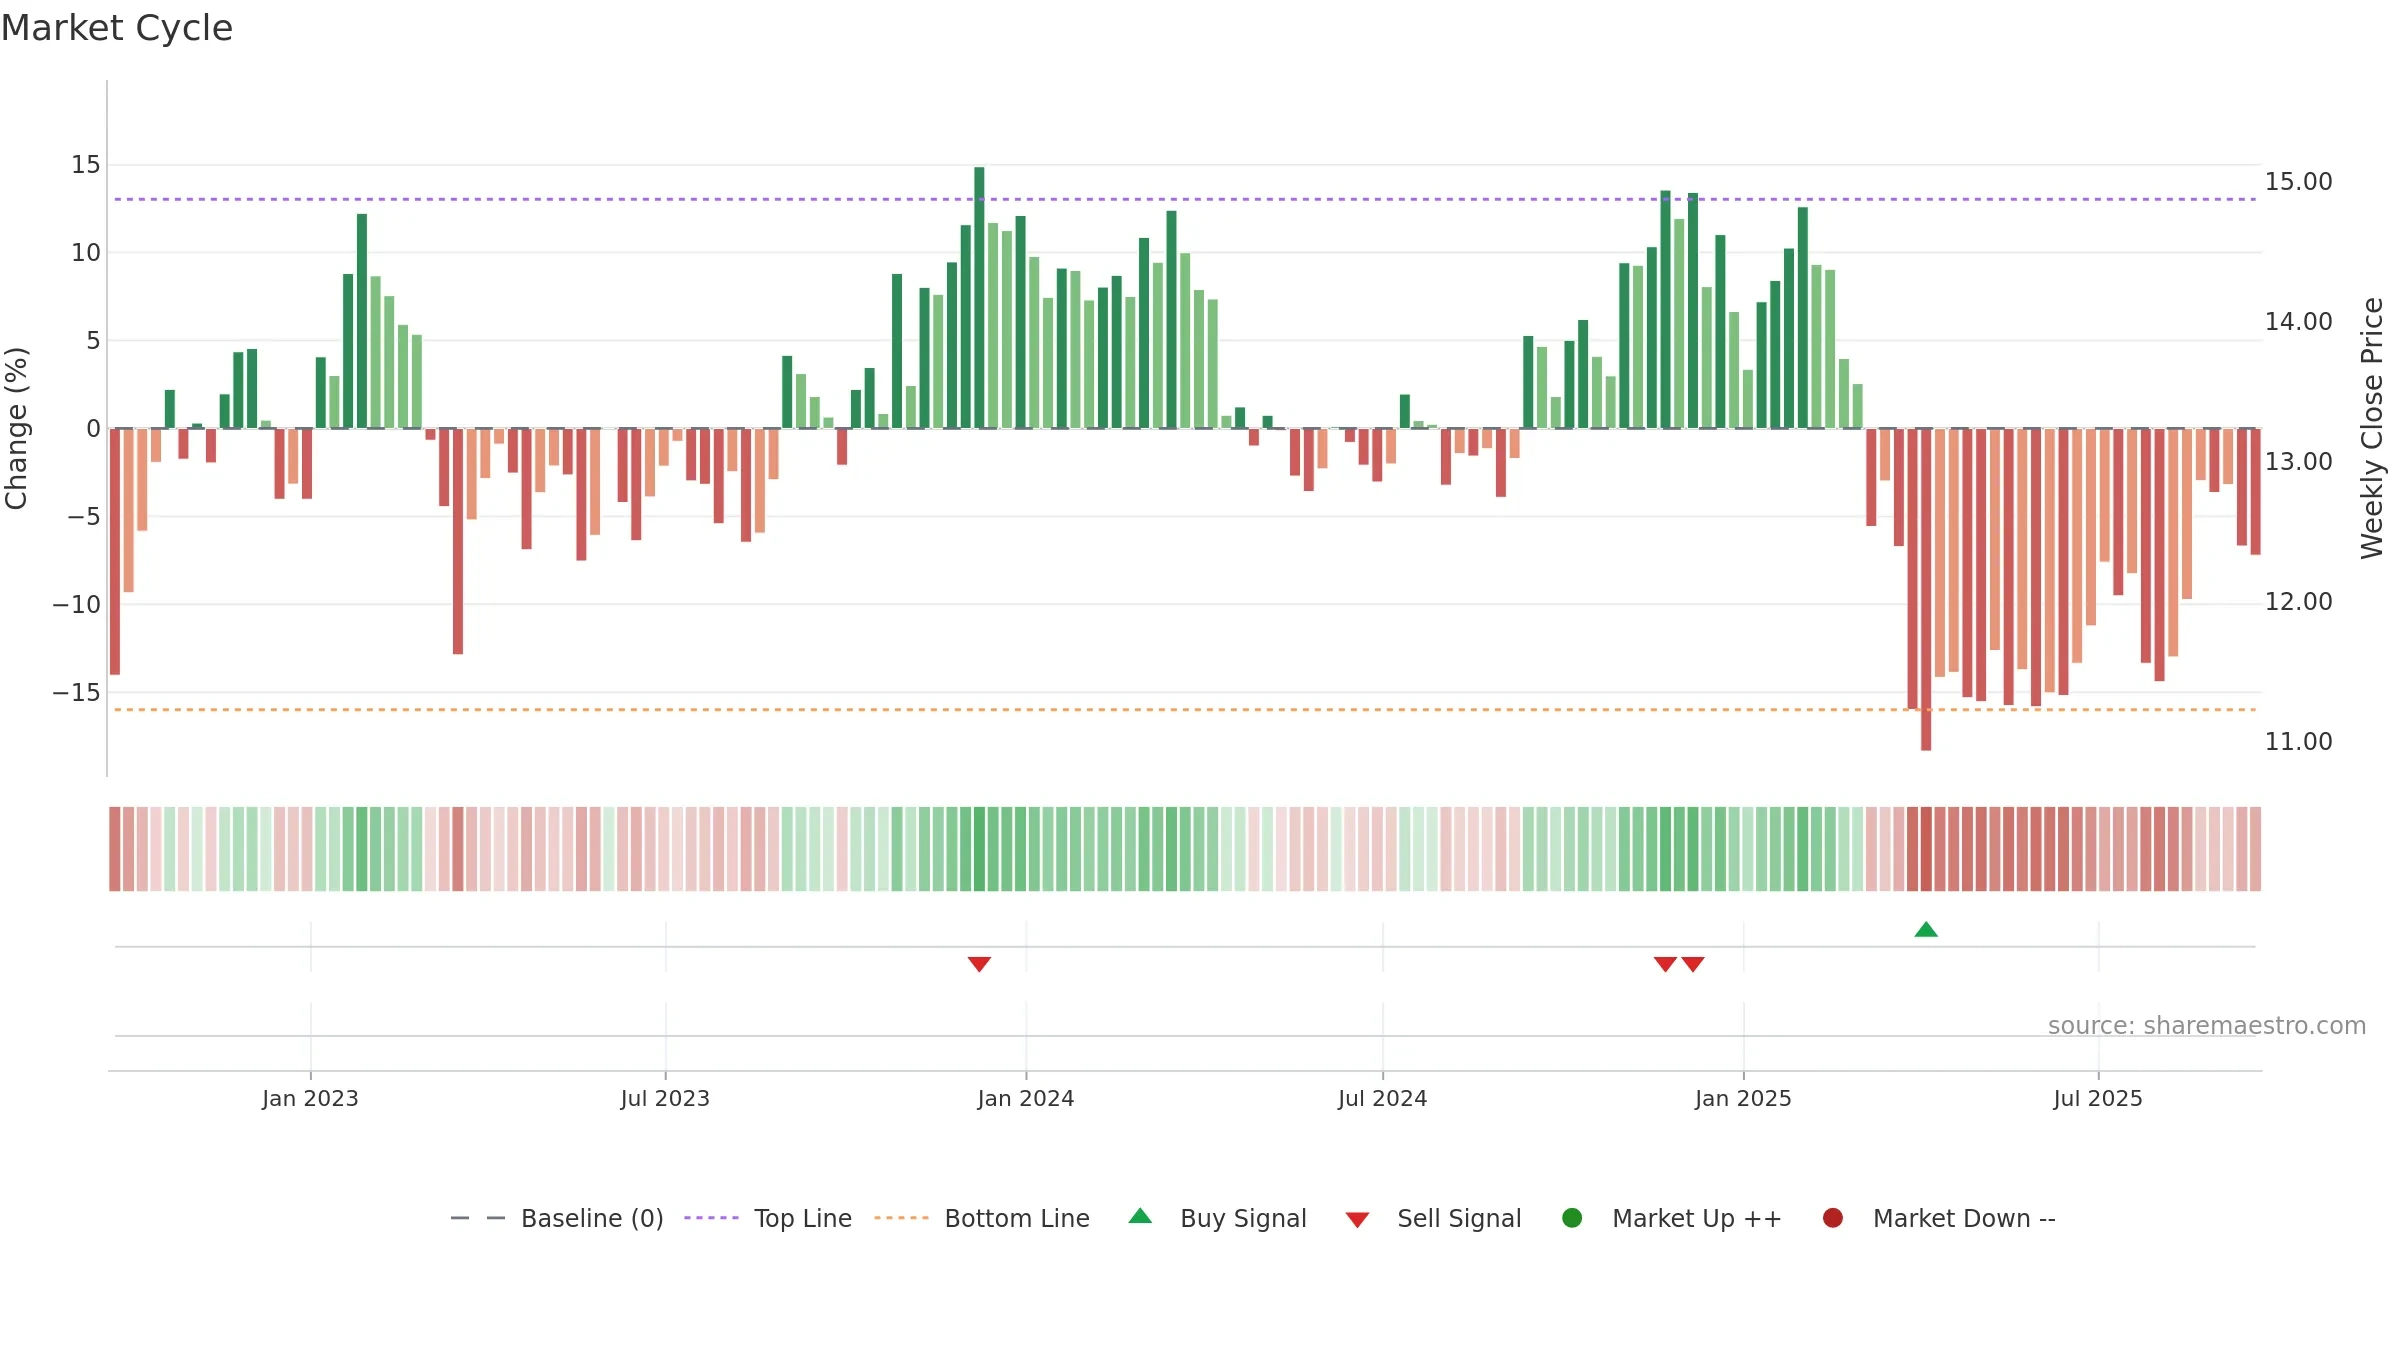Click the green Market Up circle icon
Screen dimensions: 2400x1350
tap(1572, 1218)
